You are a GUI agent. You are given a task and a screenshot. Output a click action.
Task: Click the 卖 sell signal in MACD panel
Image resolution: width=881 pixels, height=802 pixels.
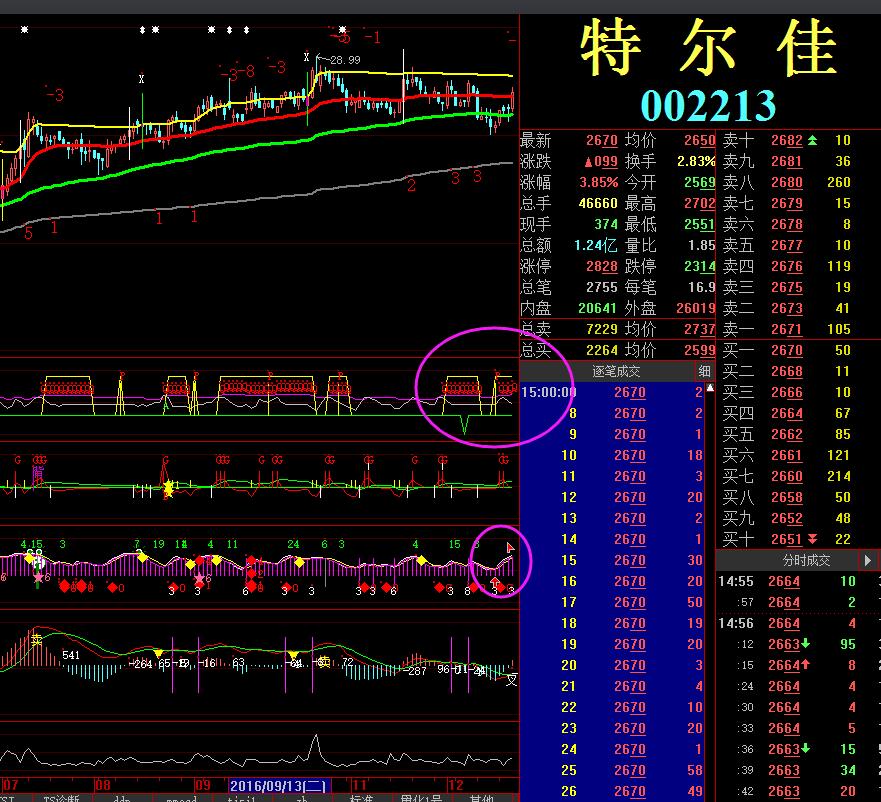(x=37, y=640)
